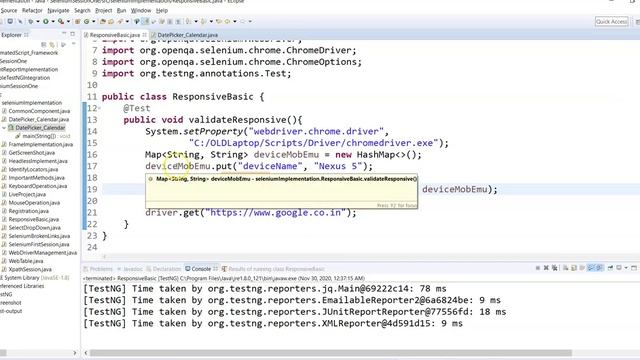Open the Help menu
Screen dimensions: 640x360
pos(162,10)
